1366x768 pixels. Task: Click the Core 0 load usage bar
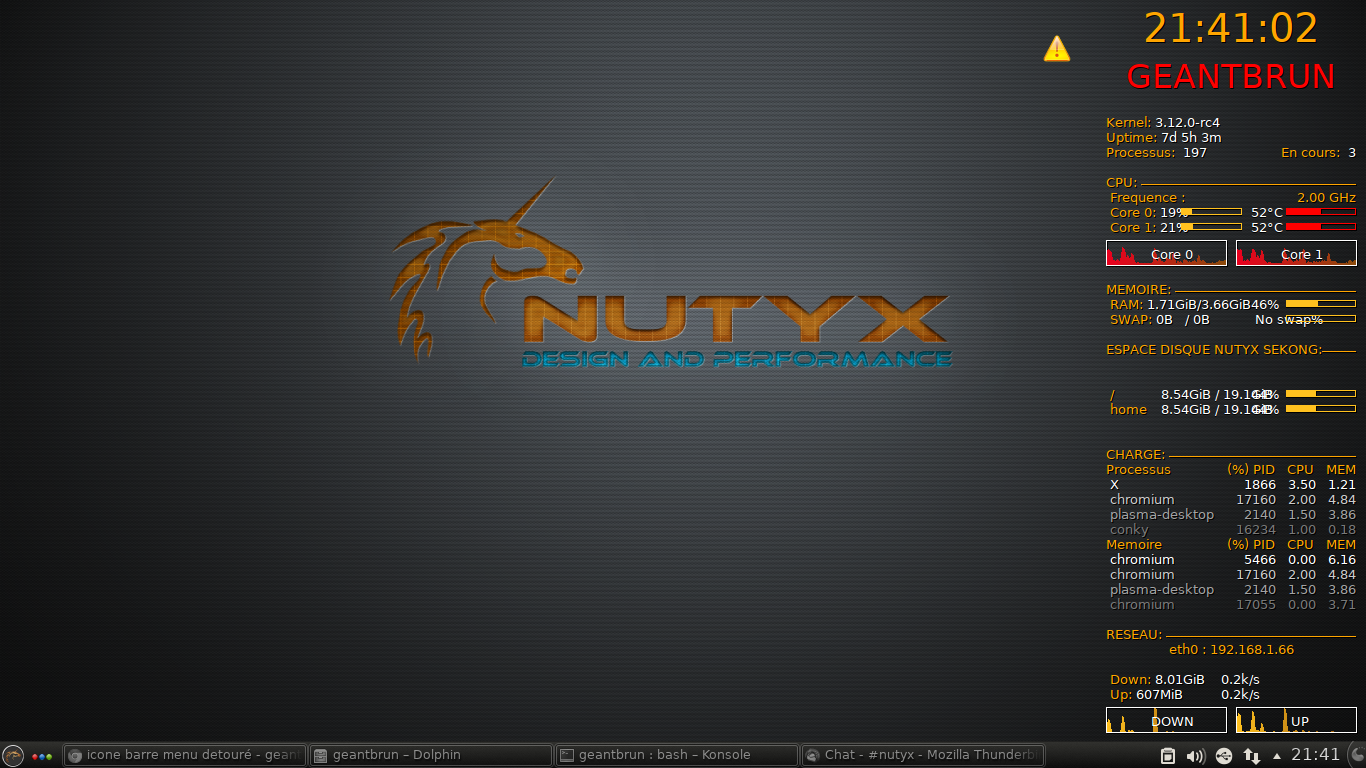[1210, 212]
